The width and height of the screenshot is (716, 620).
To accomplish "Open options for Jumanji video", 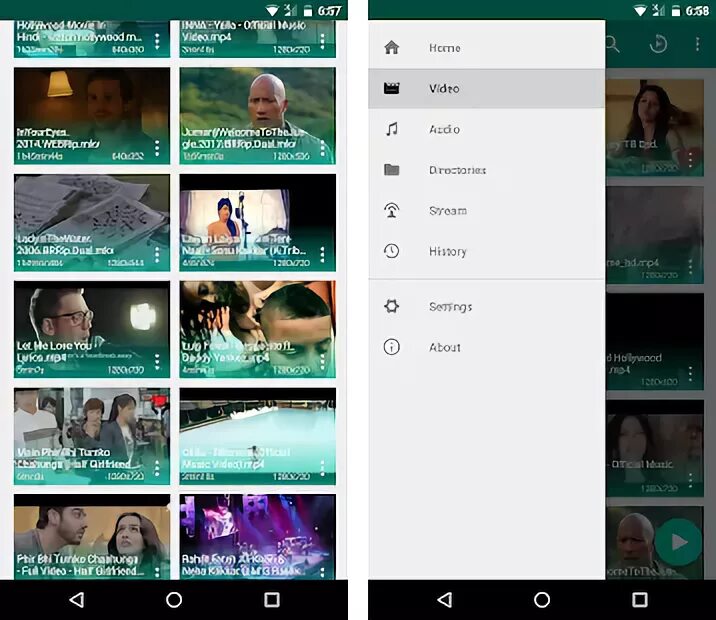I will coord(322,148).
